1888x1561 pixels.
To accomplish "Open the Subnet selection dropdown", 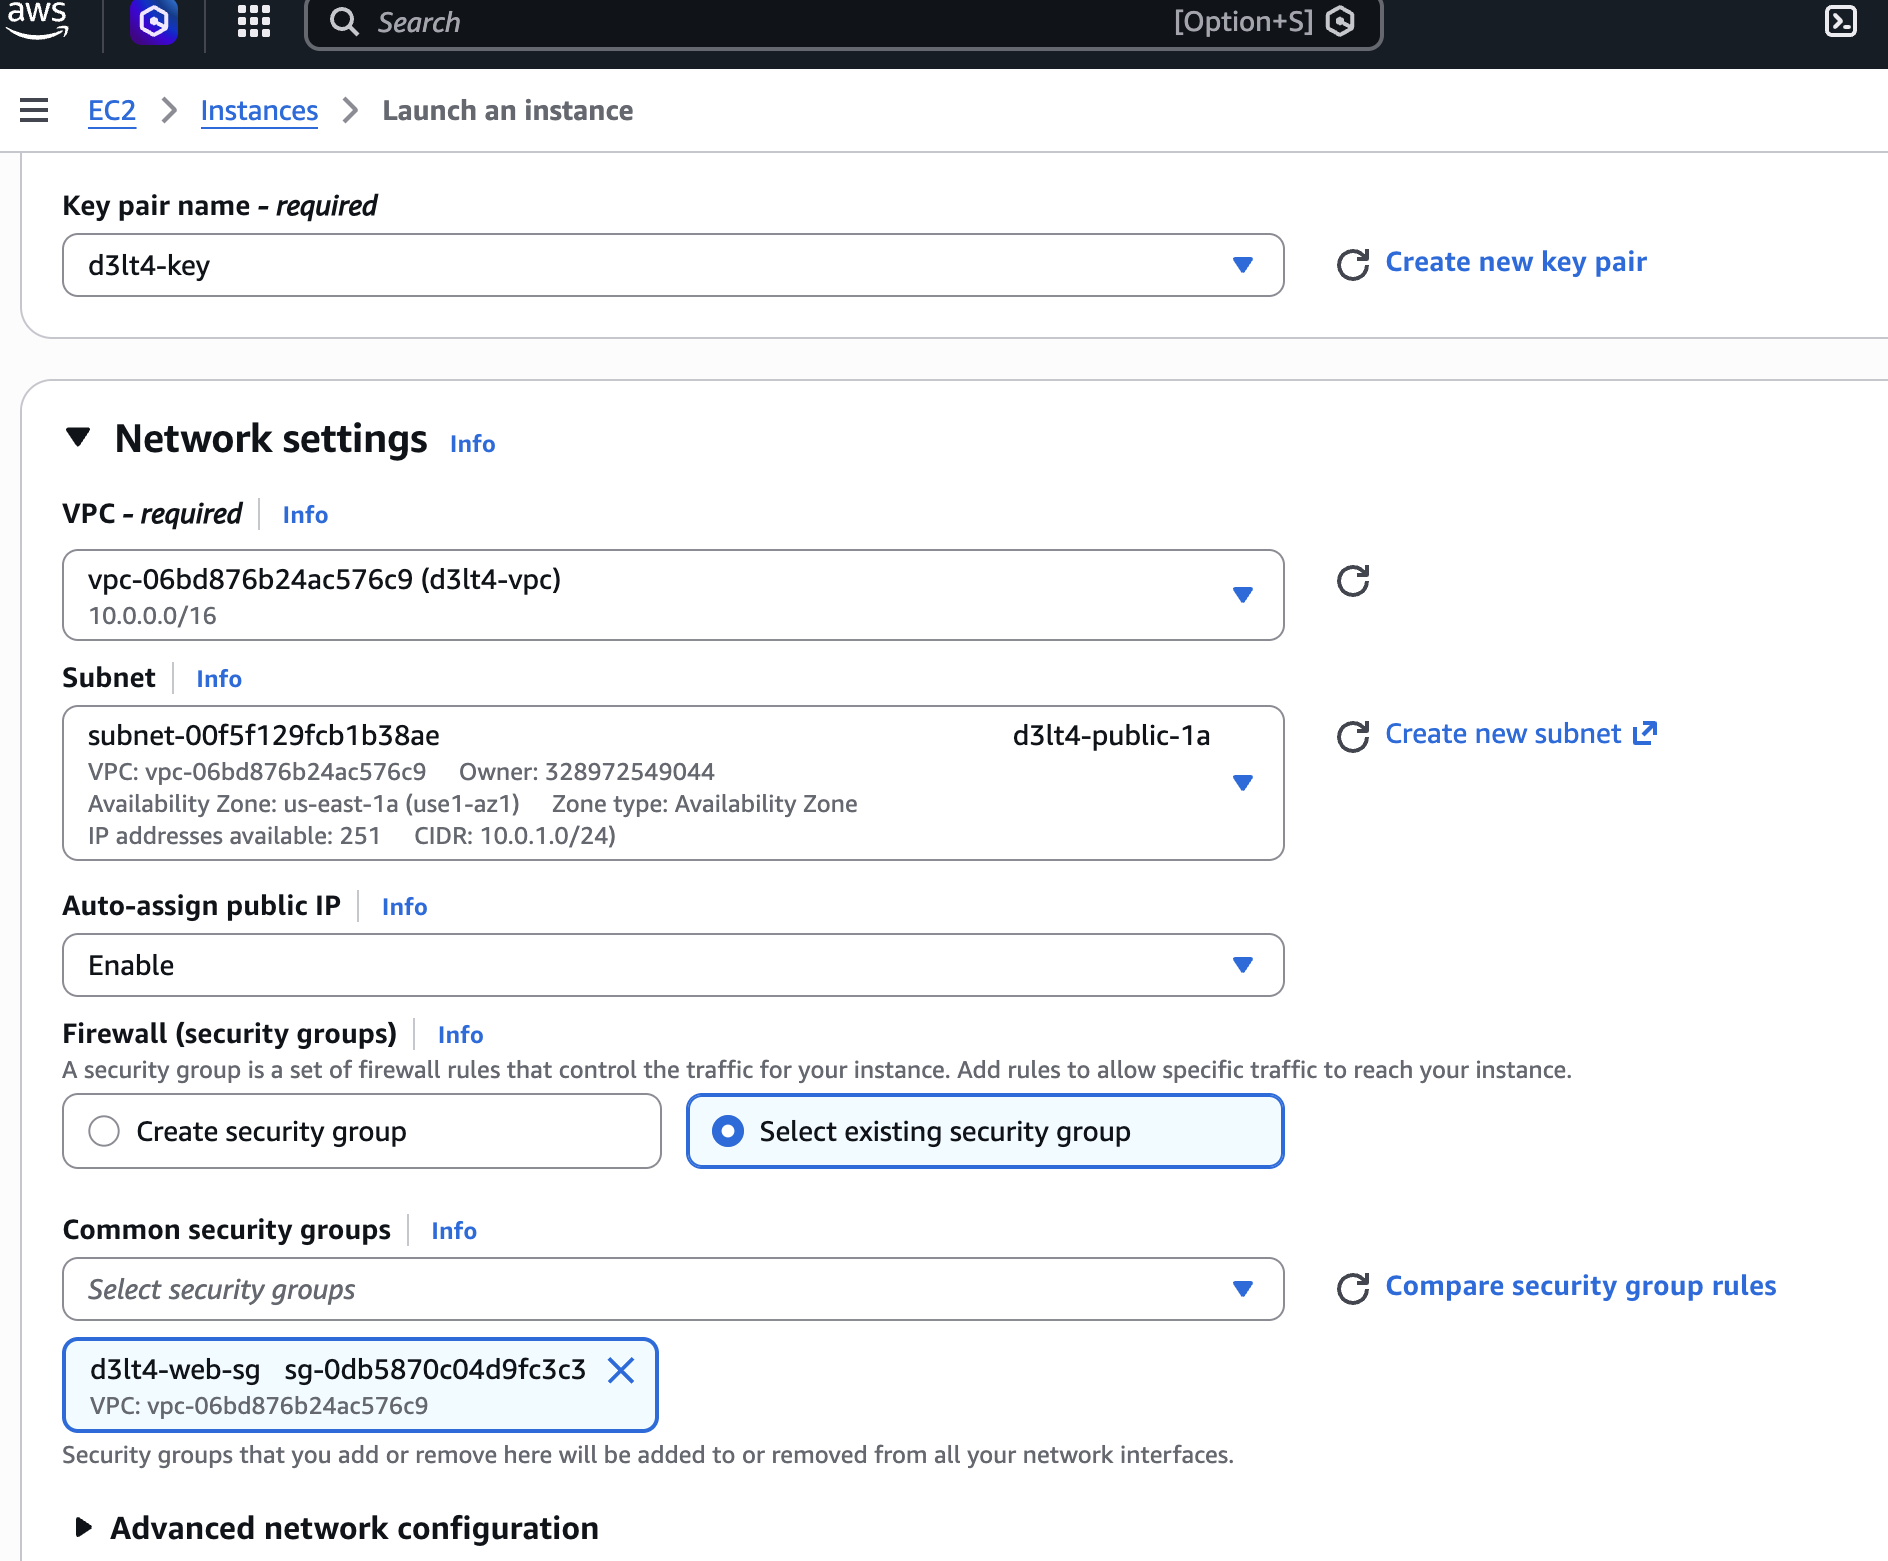I will 1242,783.
